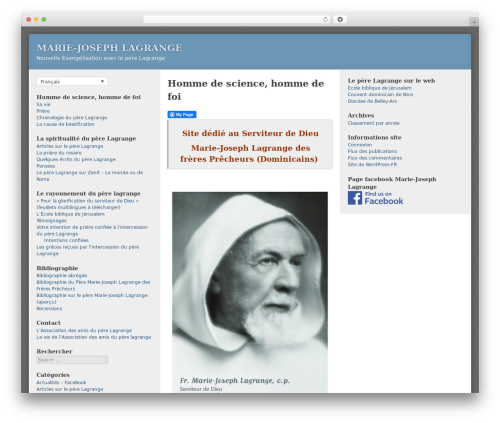The image size is (500, 423).
Task: Click the My Page badge button
Action: [182, 114]
